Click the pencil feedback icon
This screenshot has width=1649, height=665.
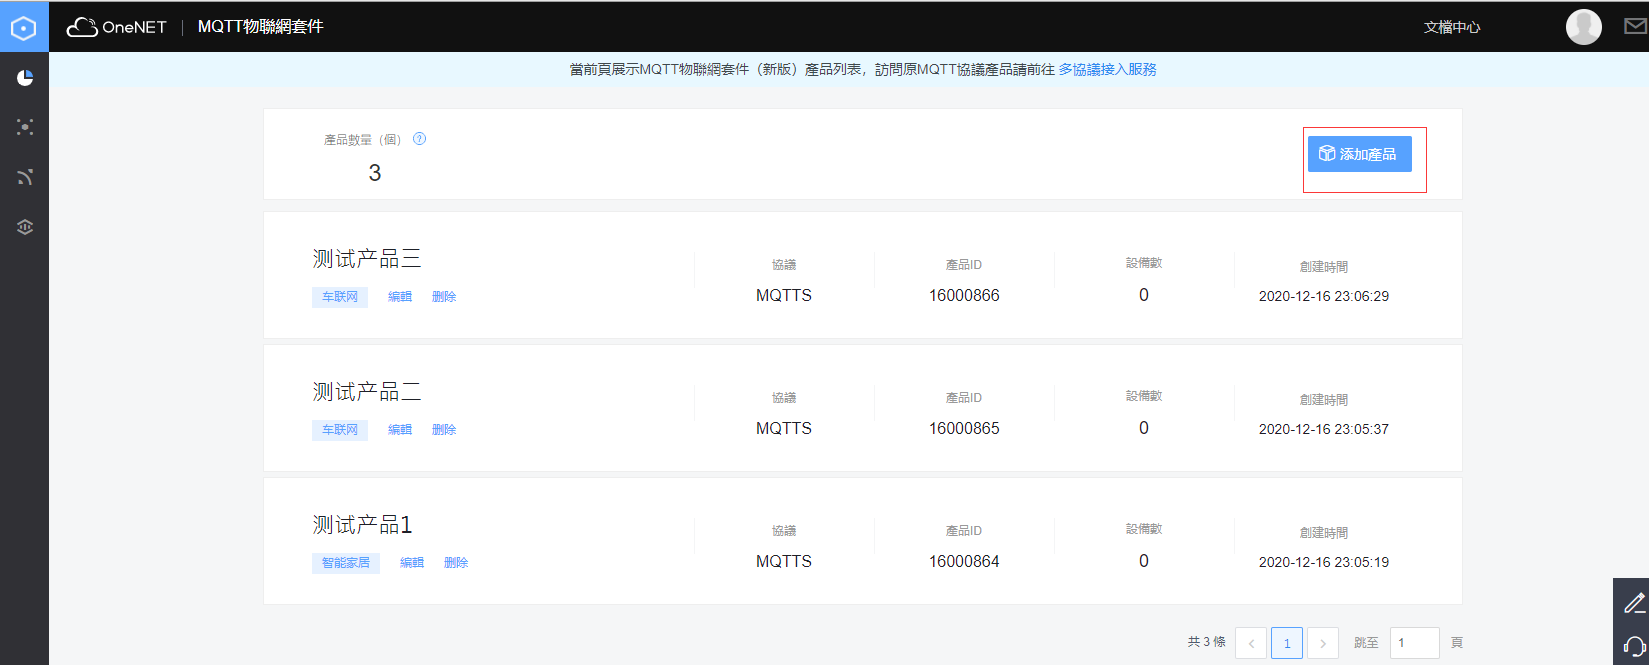click(x=1633, y=602)
